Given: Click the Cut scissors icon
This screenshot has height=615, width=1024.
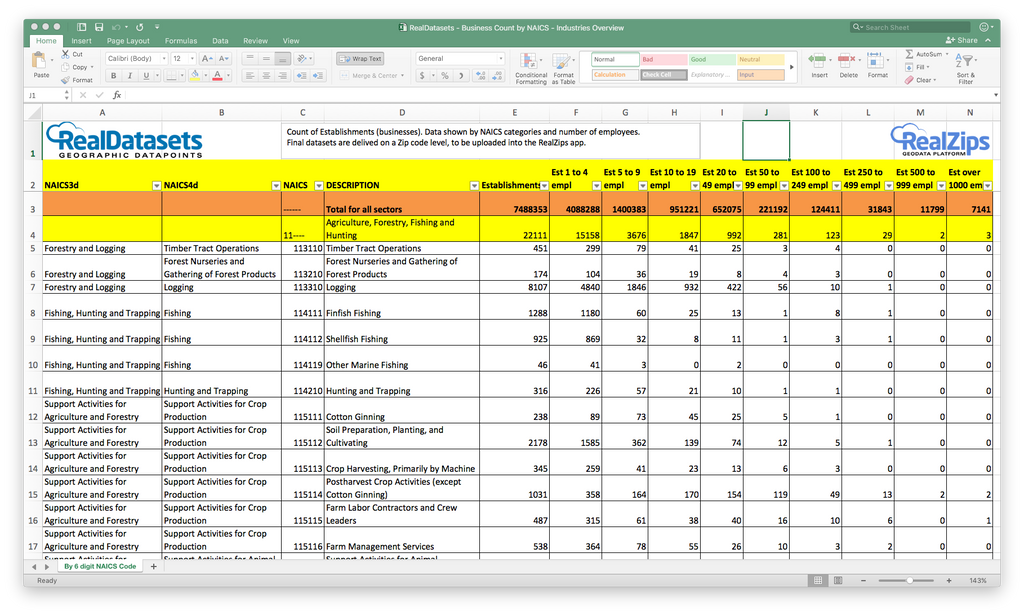Looking at the screenshot, I should pyautogui.click(x=66, y=54).
